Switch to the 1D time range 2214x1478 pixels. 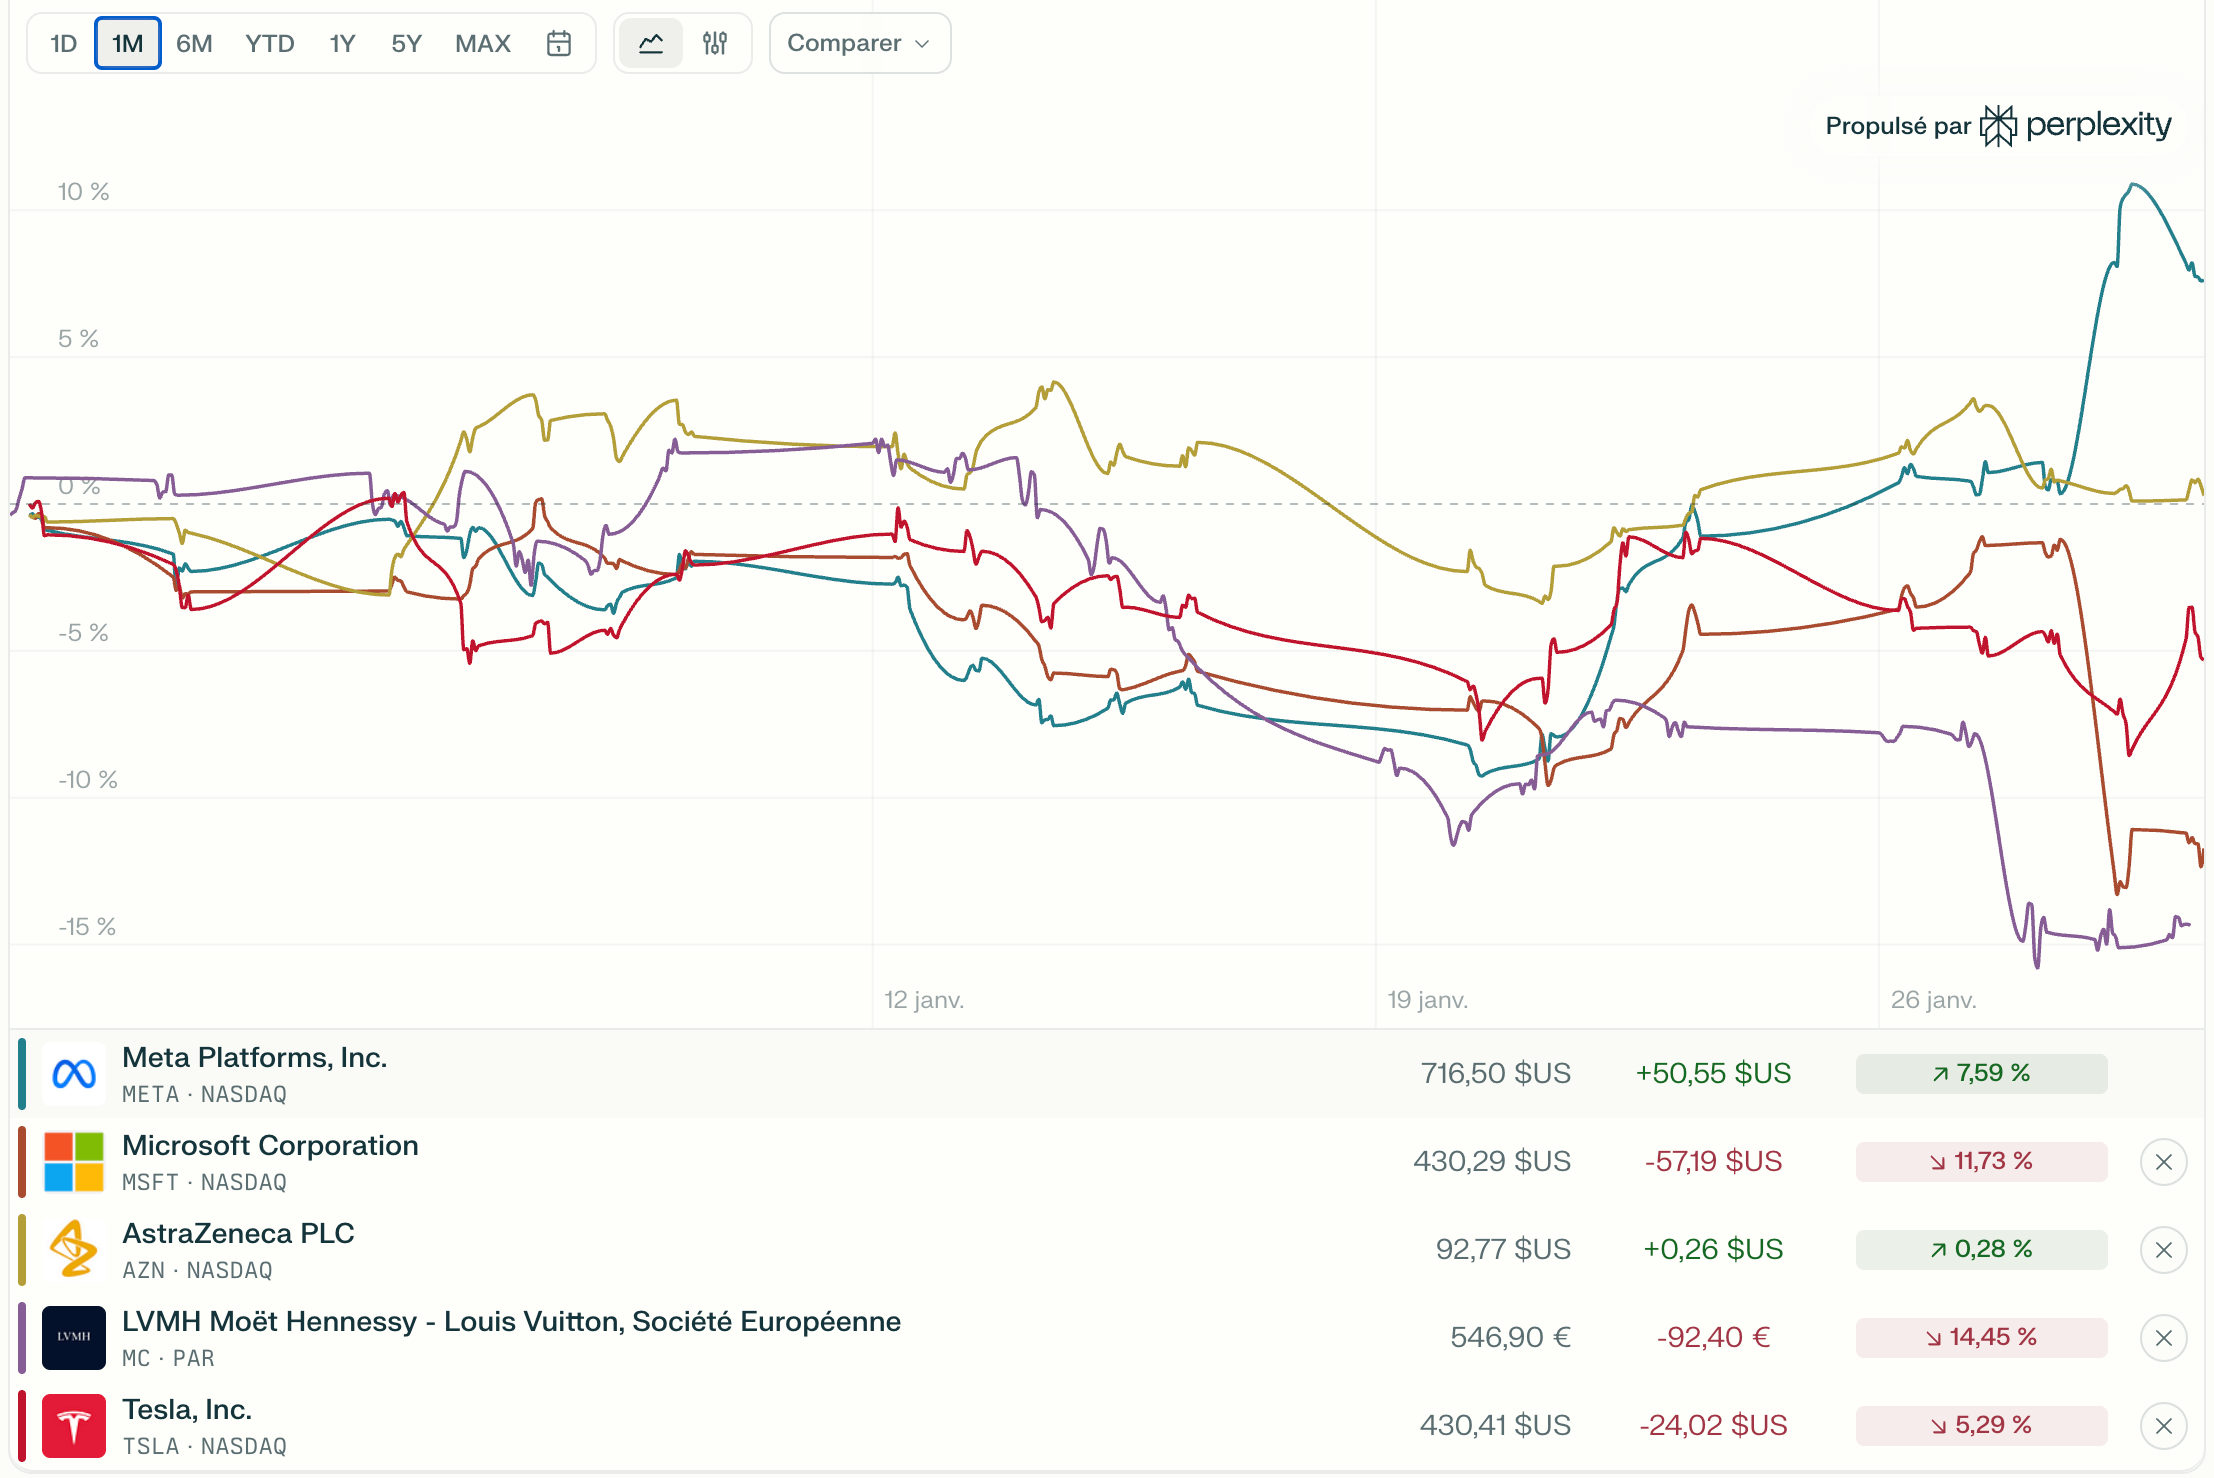point(63,43)
